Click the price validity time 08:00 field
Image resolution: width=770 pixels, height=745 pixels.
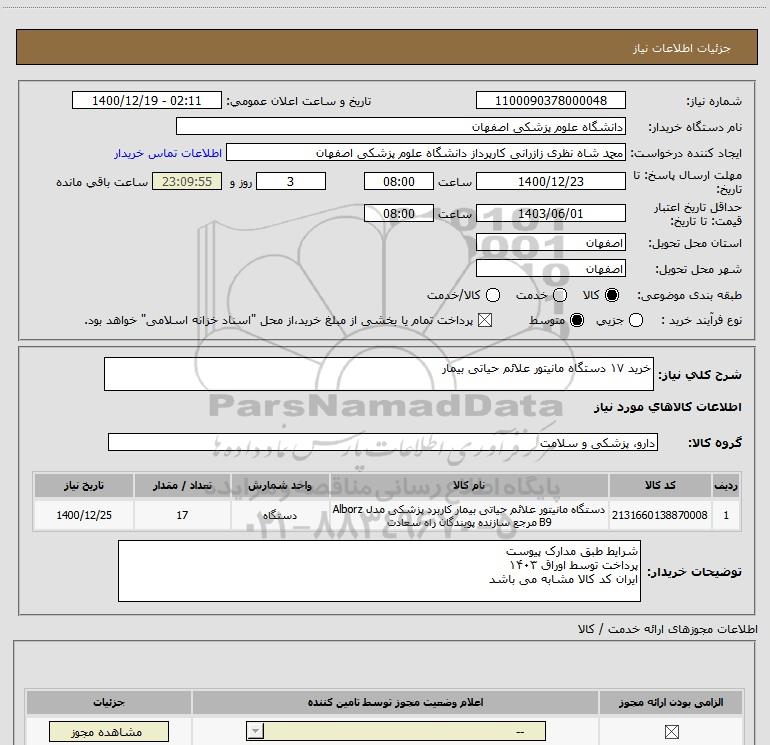[x=399, y=213]
